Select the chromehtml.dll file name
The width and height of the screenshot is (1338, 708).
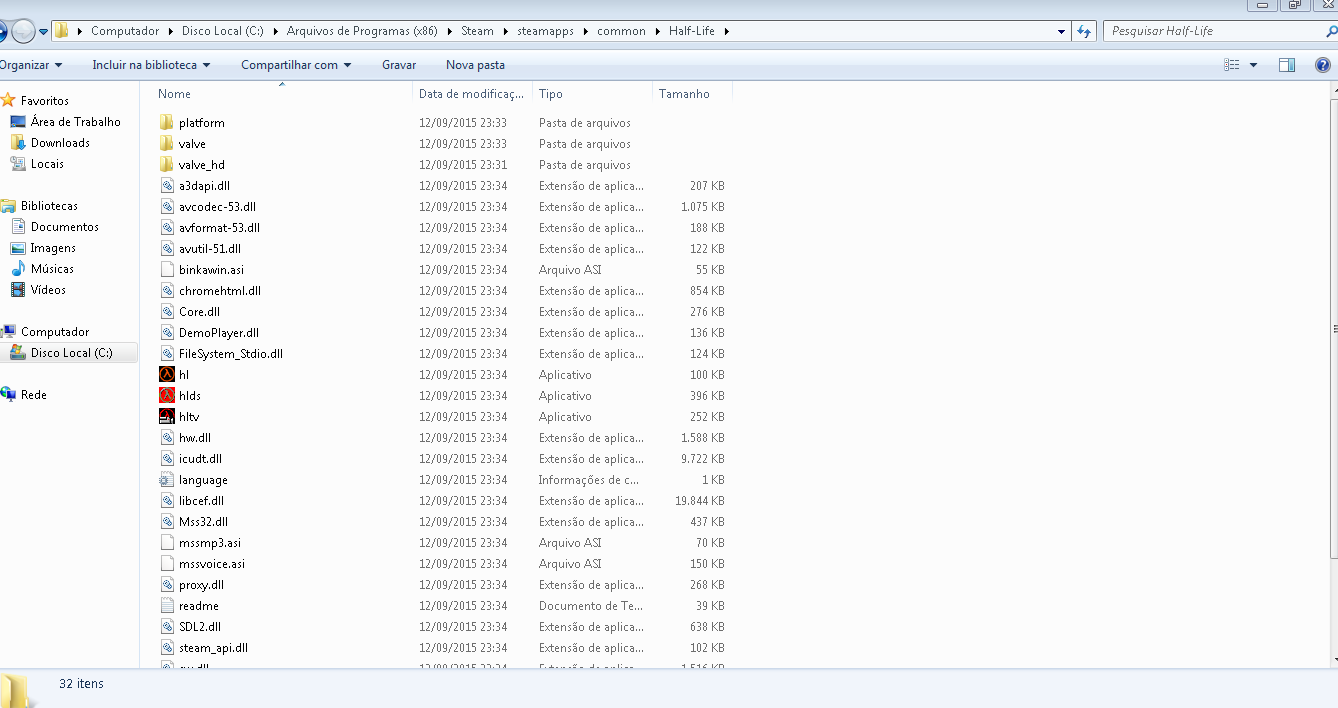(x=219, y=290)
